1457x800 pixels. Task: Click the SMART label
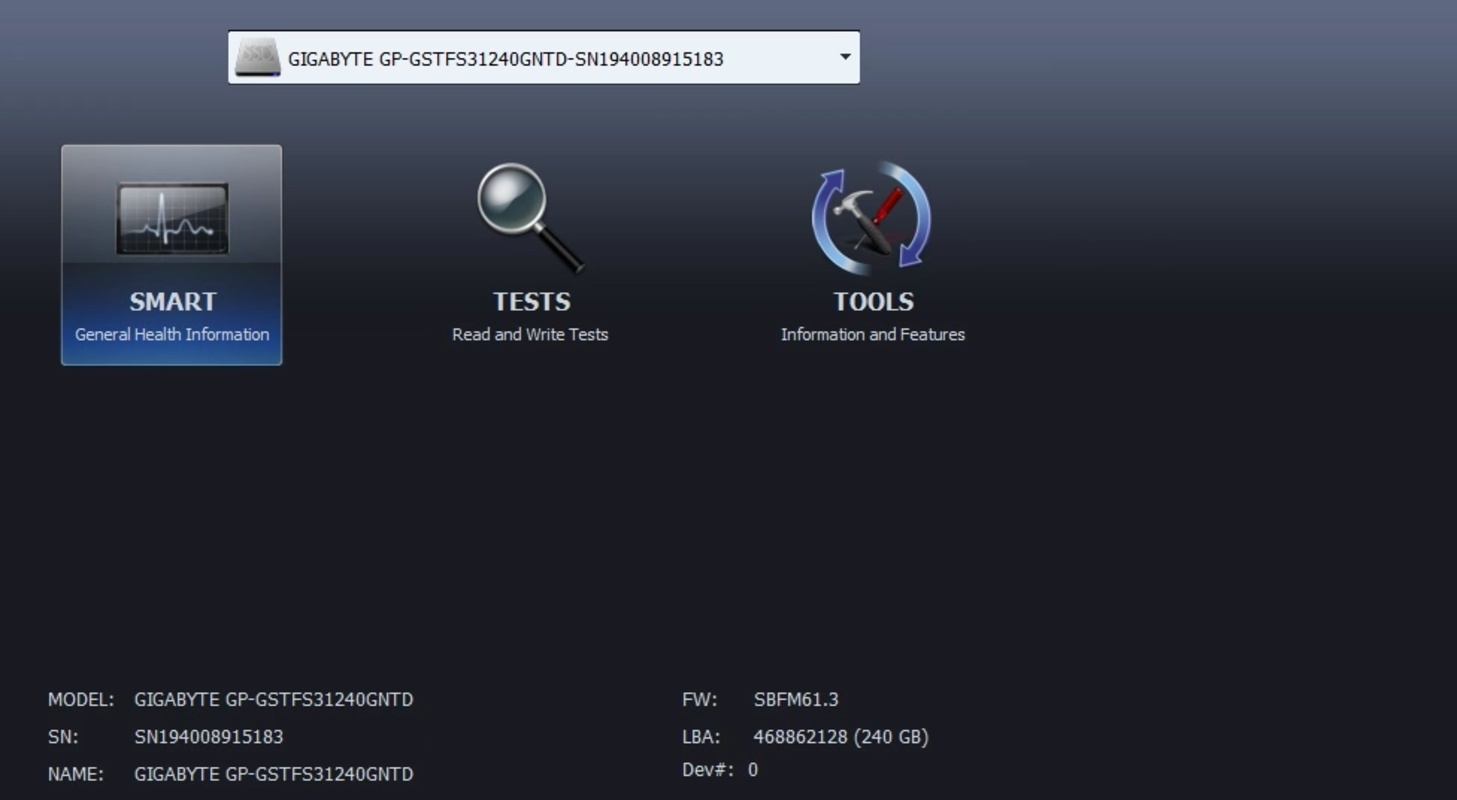tap(172, 302)
